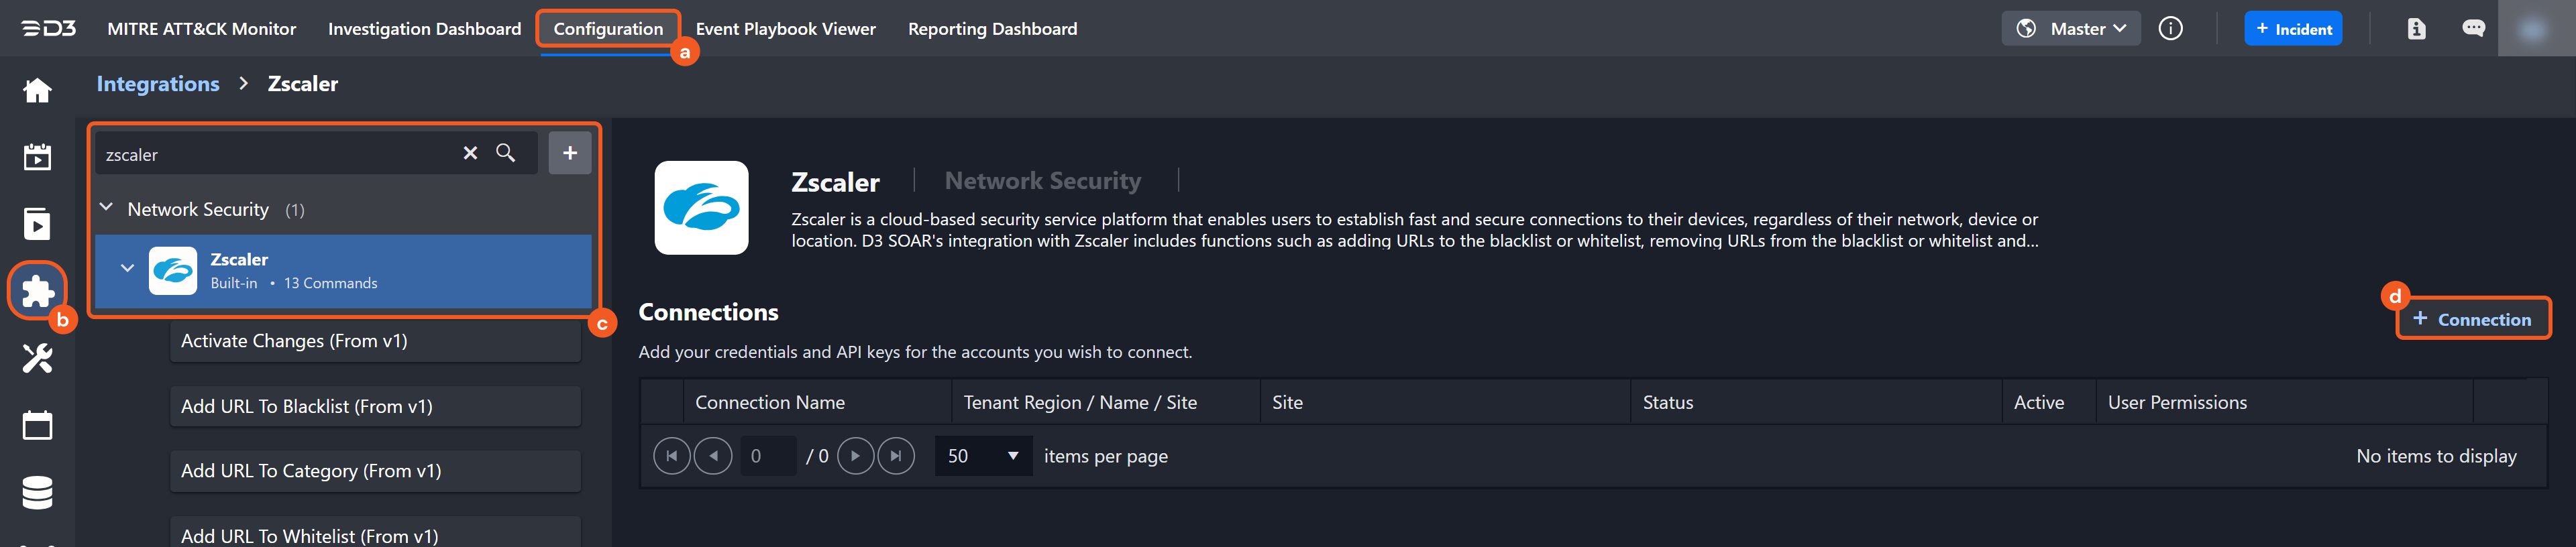Image resolution: width=2576 pixels, height=547 pixels.
Task: Click the Integrations breadcrumb link
Action: pyautogui.click(x=158, y=84)
